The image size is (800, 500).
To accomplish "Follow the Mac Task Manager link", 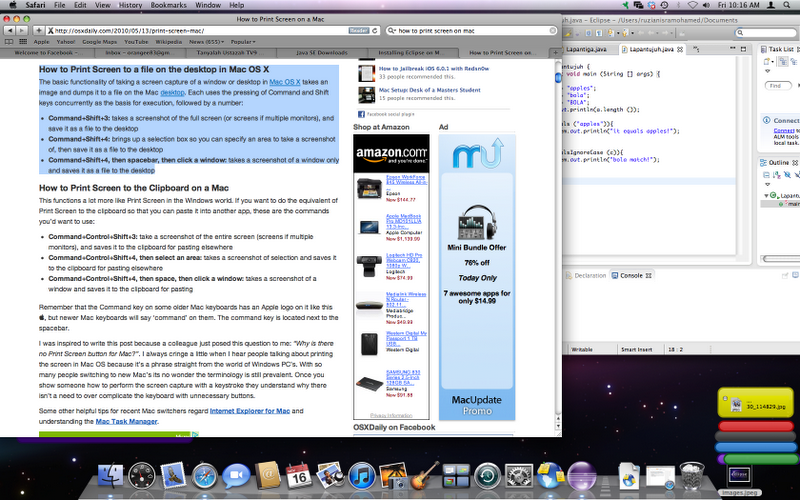I will [x=127, y=421].
